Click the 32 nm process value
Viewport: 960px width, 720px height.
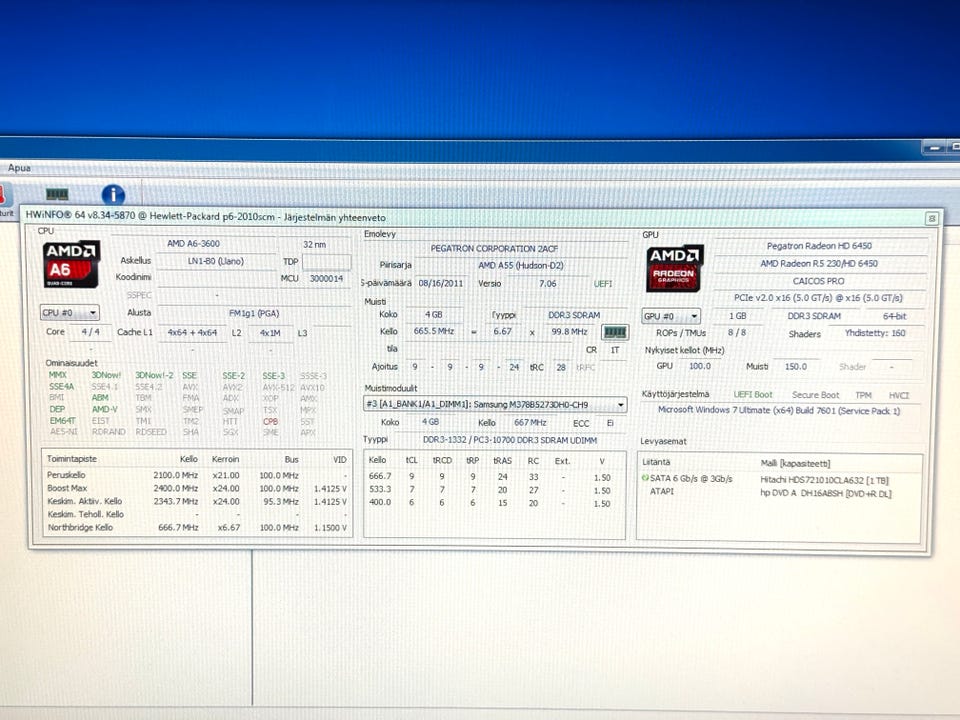pyautogui.click(x=315, y=244)
